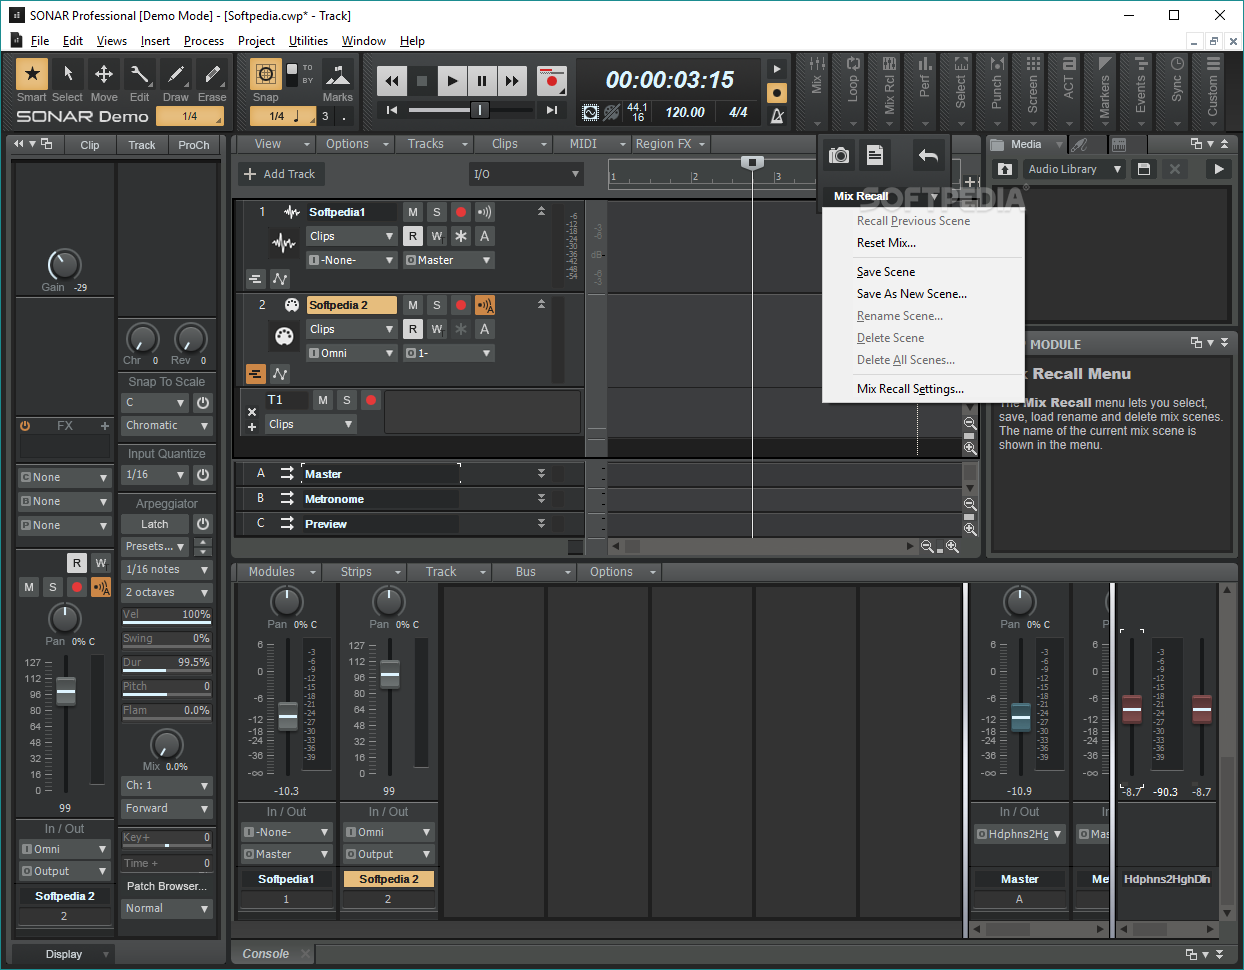The width and height of the screenshot is (1244, 970).
Task: Arm the Softpedia1 track for recording
Action: pos(461,212)
